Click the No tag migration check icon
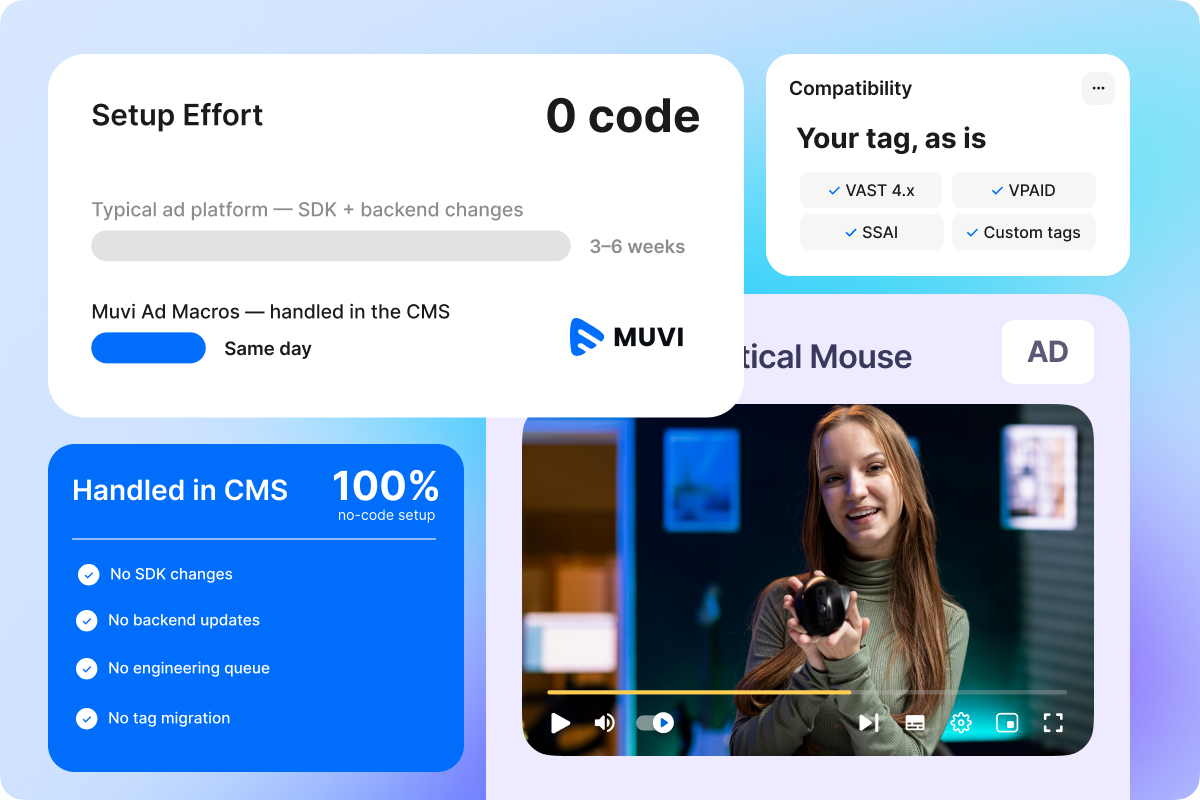The image size is (1200, 800). (87, 718)
